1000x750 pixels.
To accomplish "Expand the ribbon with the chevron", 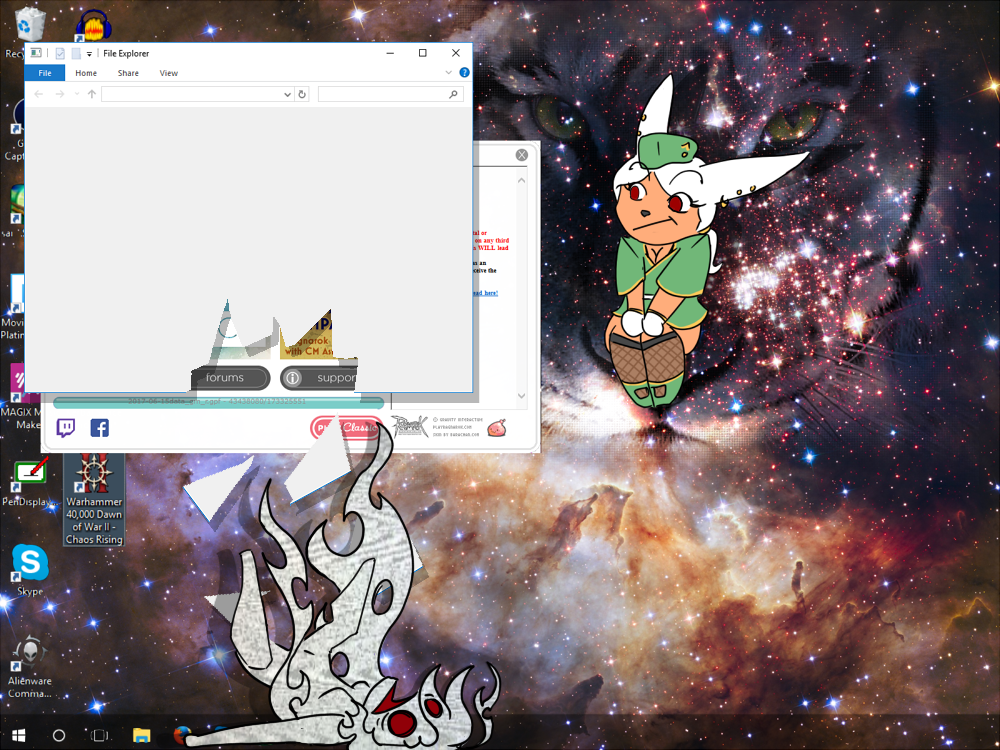I will click(x=449, y=73).
